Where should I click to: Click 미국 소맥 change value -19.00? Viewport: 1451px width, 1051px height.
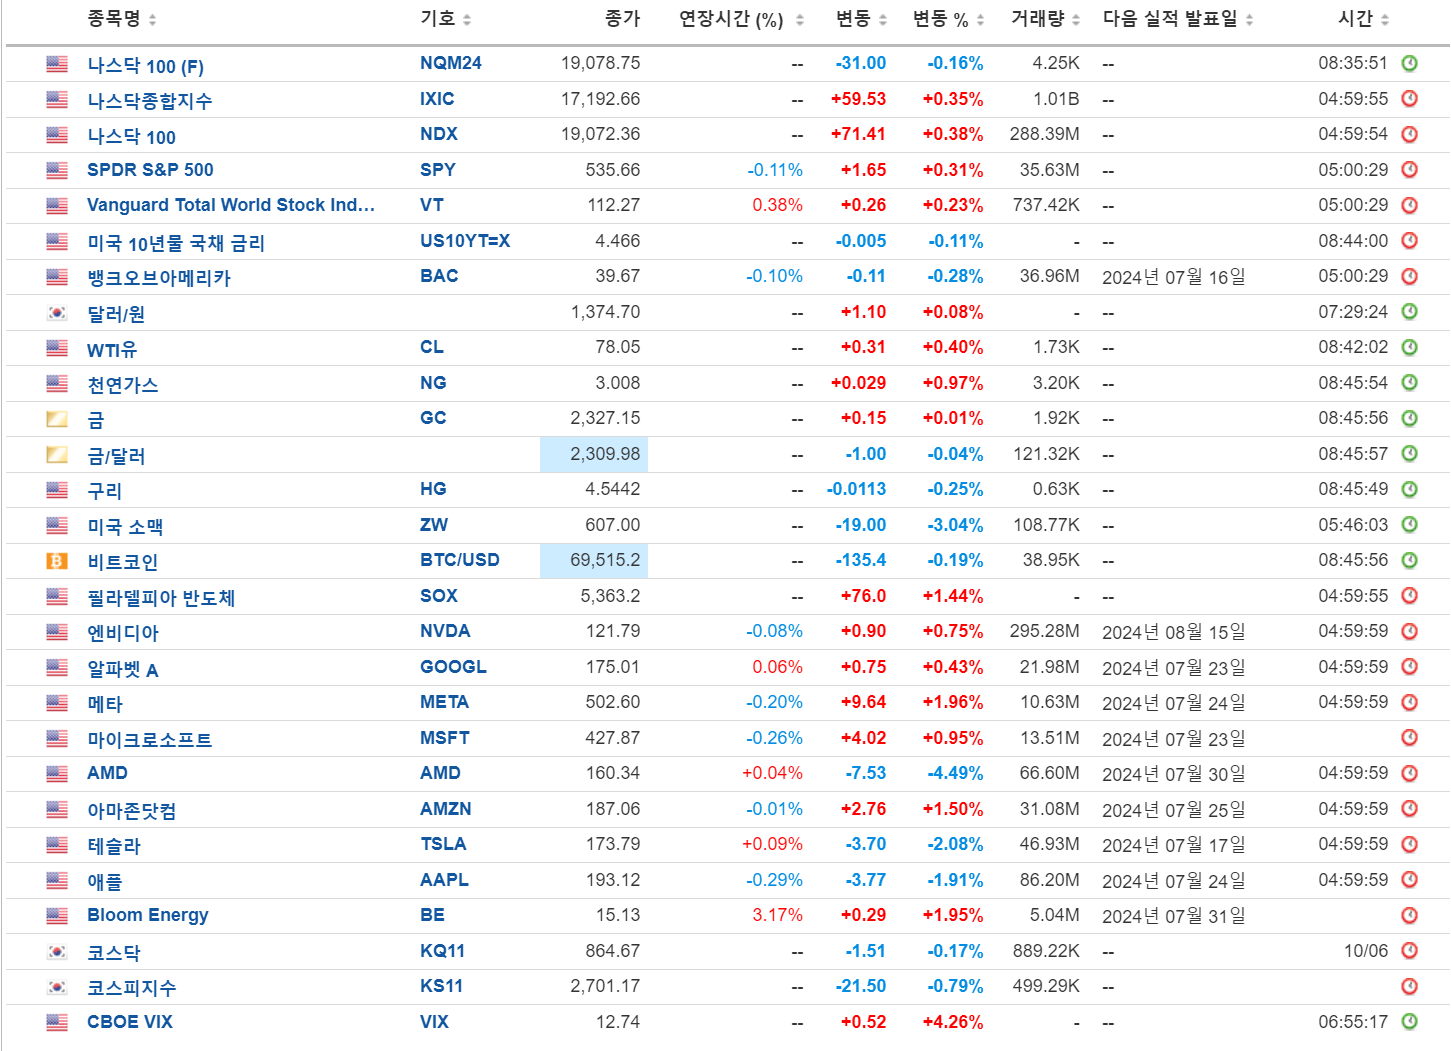coord(861,525)
